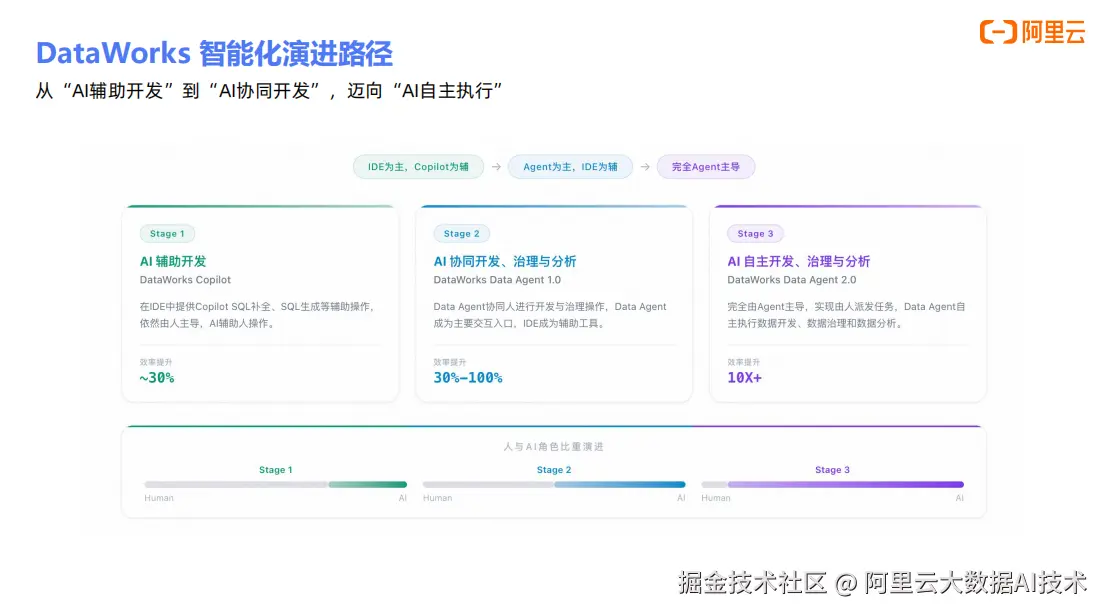Click the 'Stage 2' label above the ratio bar
Screen dimensions: 1106x615
pyautogui.click(x=554, y=470)
